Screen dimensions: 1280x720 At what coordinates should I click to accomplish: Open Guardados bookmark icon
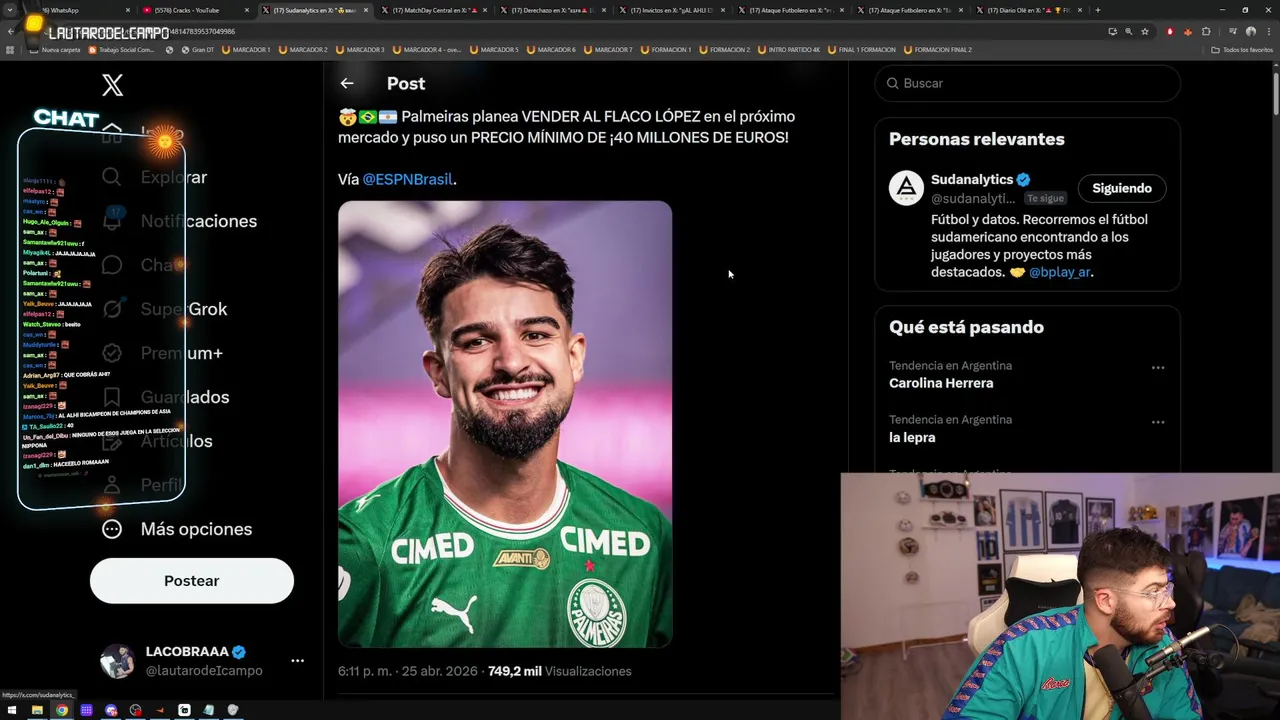112,397
